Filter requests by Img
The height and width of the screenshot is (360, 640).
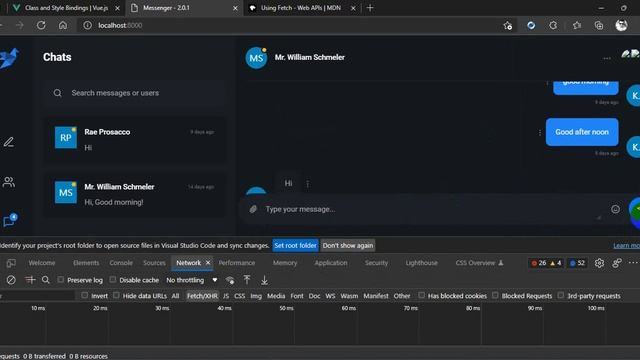click(256, 296)
